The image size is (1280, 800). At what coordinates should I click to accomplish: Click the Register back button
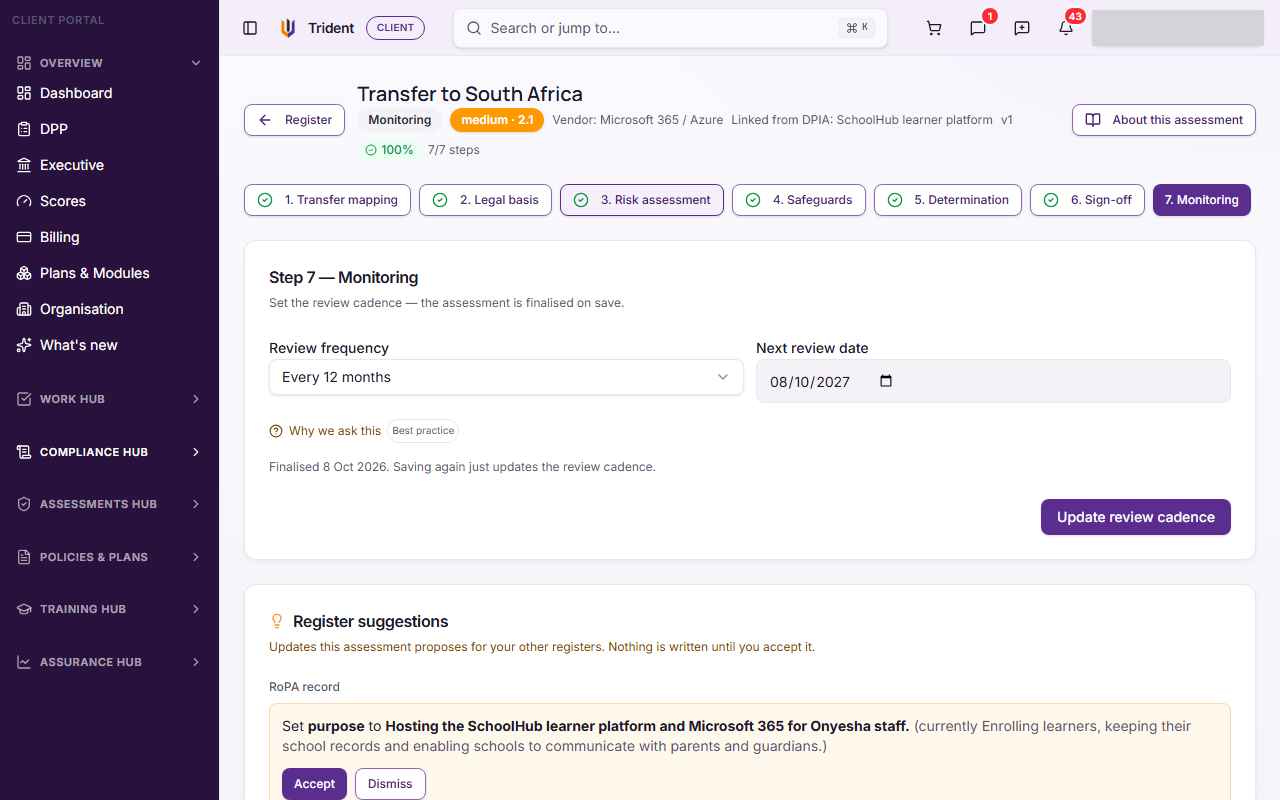coord(295,120)
